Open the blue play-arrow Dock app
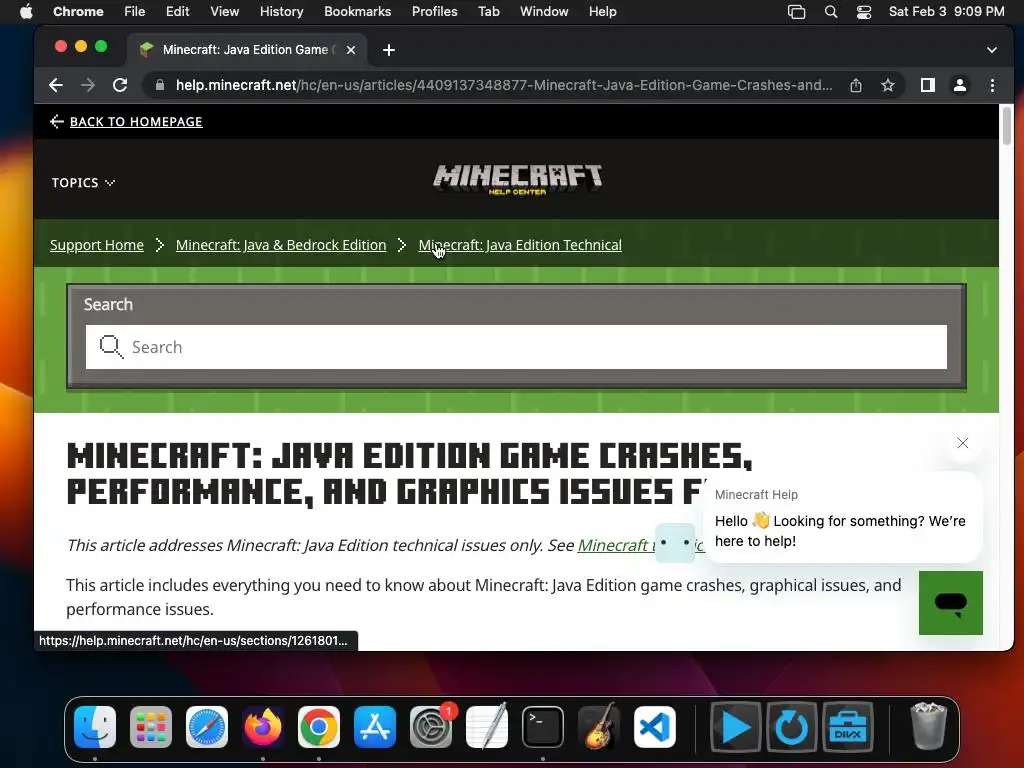The width and height of the screenshot is (1024, 768). coord(735,727)
